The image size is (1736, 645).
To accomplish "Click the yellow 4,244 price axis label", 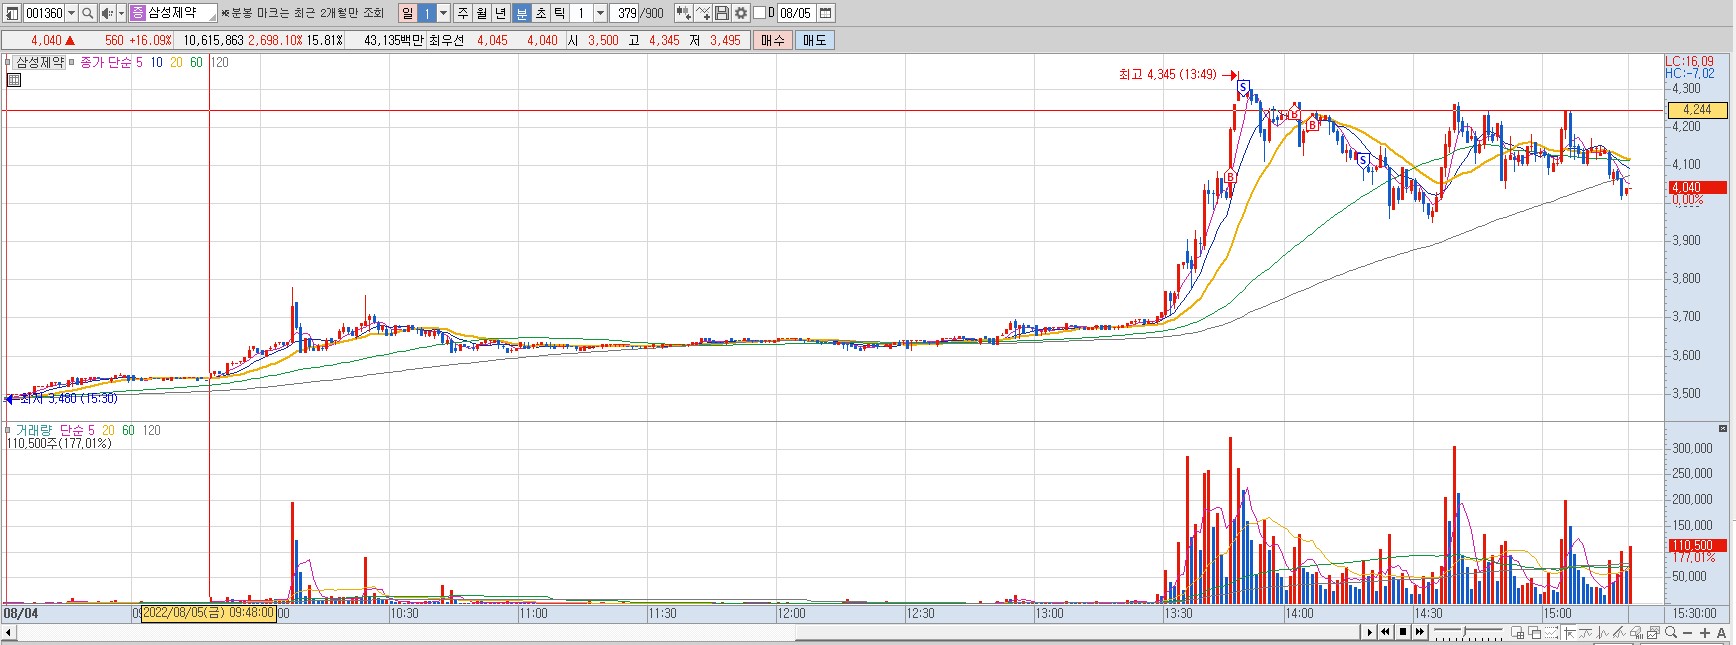I will [x=1698, y=110].
